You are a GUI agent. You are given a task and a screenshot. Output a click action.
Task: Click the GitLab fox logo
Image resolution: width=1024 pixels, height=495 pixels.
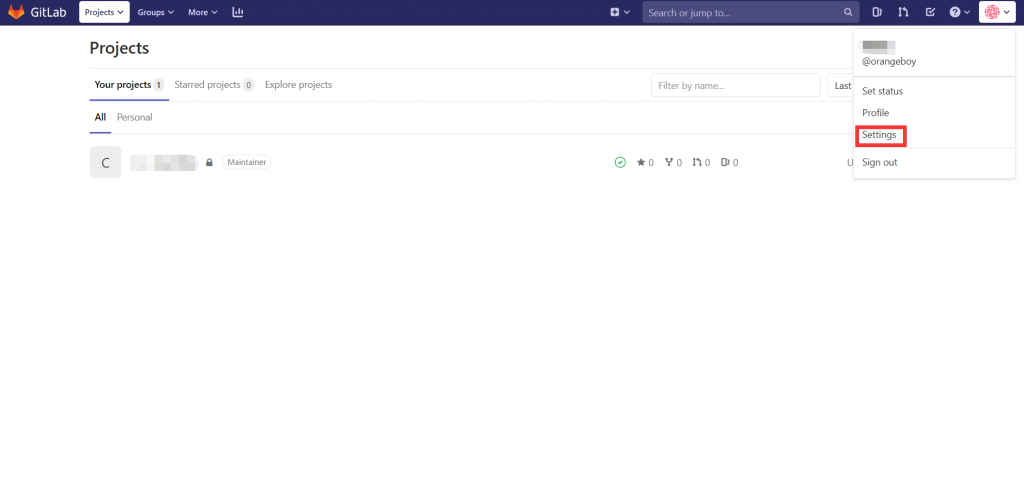[x=17, y=13]
